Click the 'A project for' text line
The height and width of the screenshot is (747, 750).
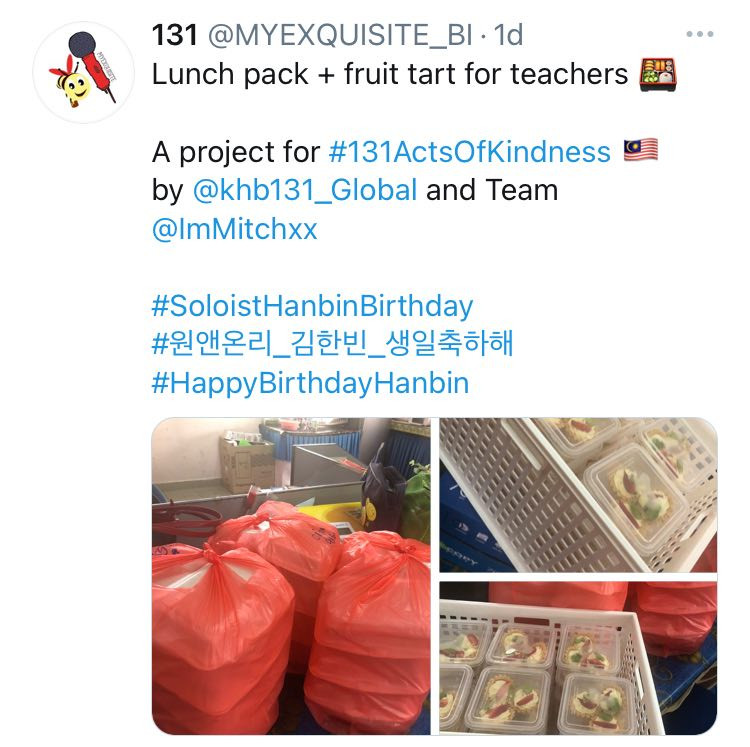236,152
